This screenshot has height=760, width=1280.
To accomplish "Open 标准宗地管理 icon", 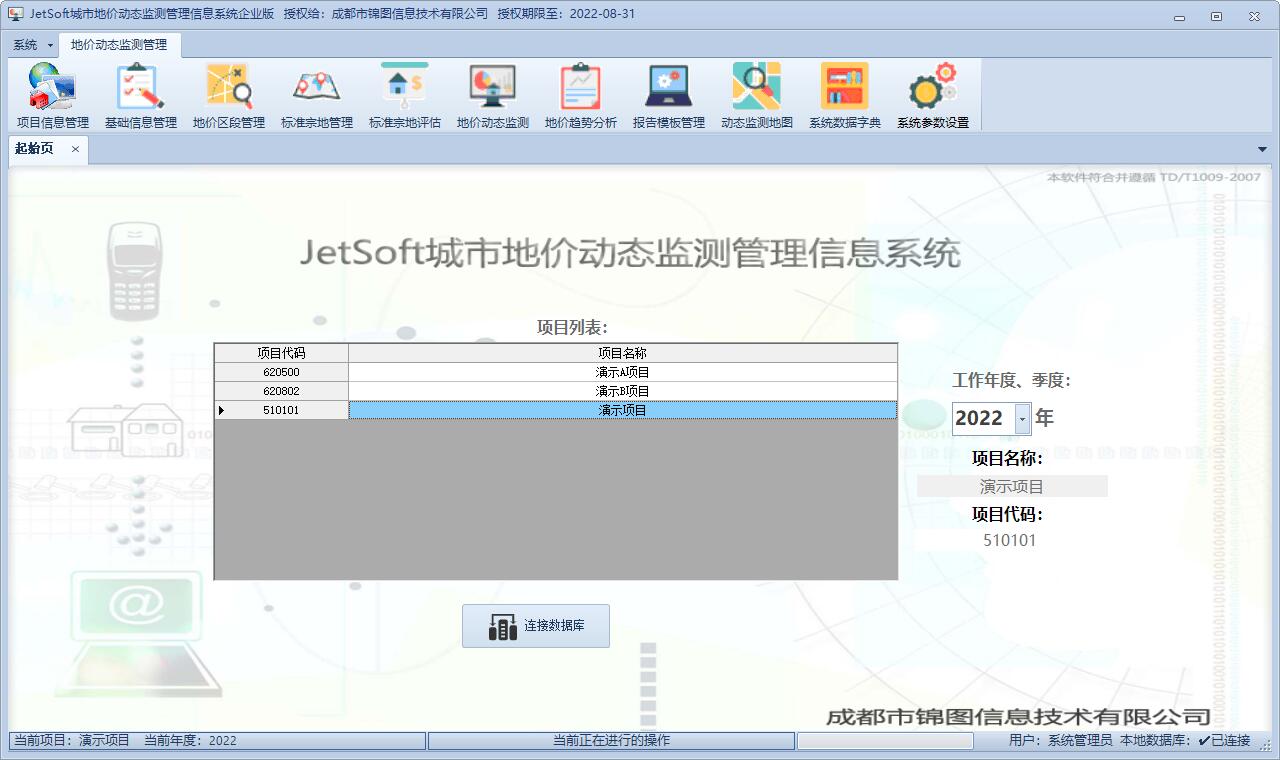I will [316, 96].
